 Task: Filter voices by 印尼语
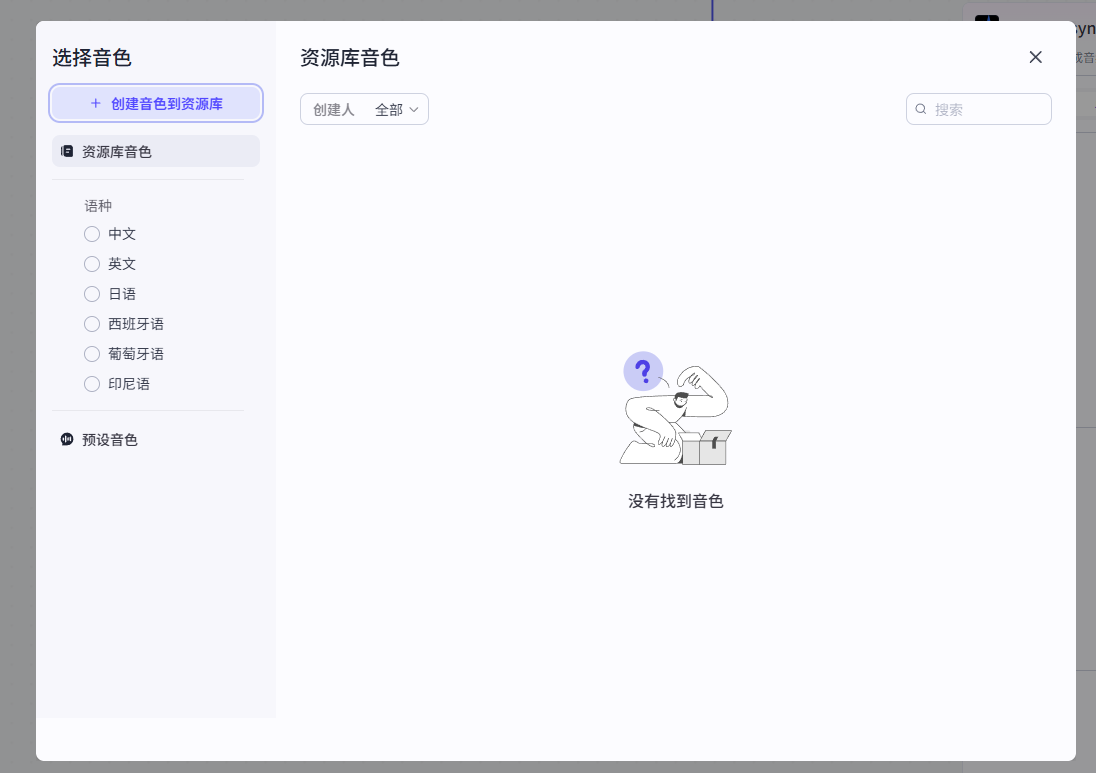(x=92, y=384)
